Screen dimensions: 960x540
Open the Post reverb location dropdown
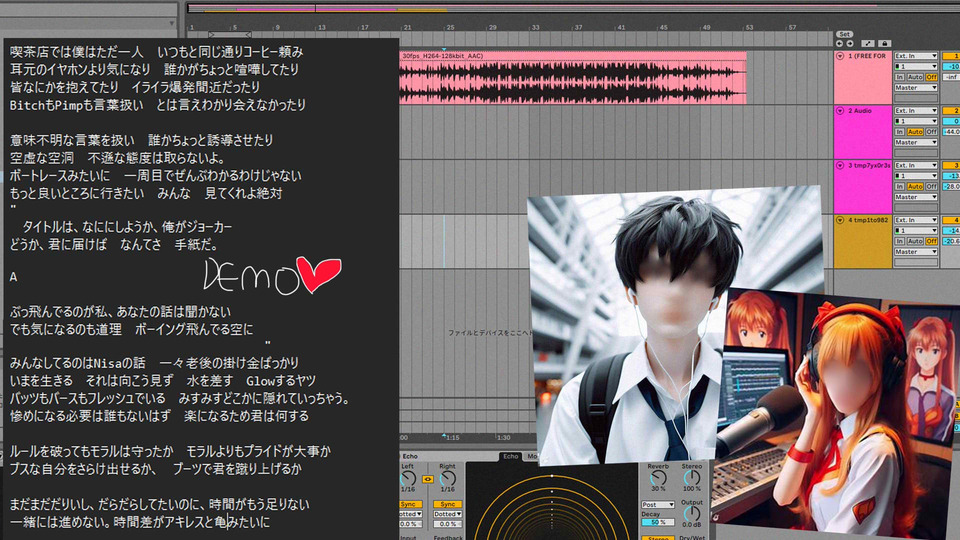(x=658, y=504)
